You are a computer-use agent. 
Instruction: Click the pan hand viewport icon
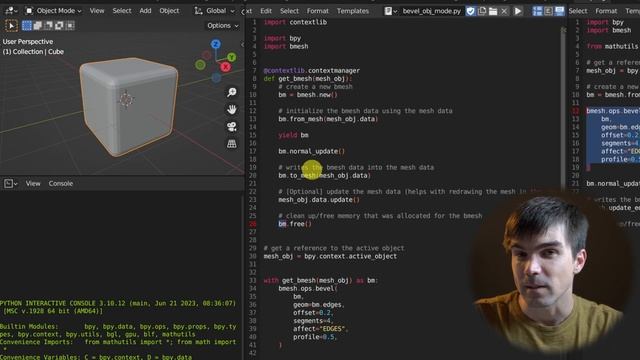pos(232,109)
